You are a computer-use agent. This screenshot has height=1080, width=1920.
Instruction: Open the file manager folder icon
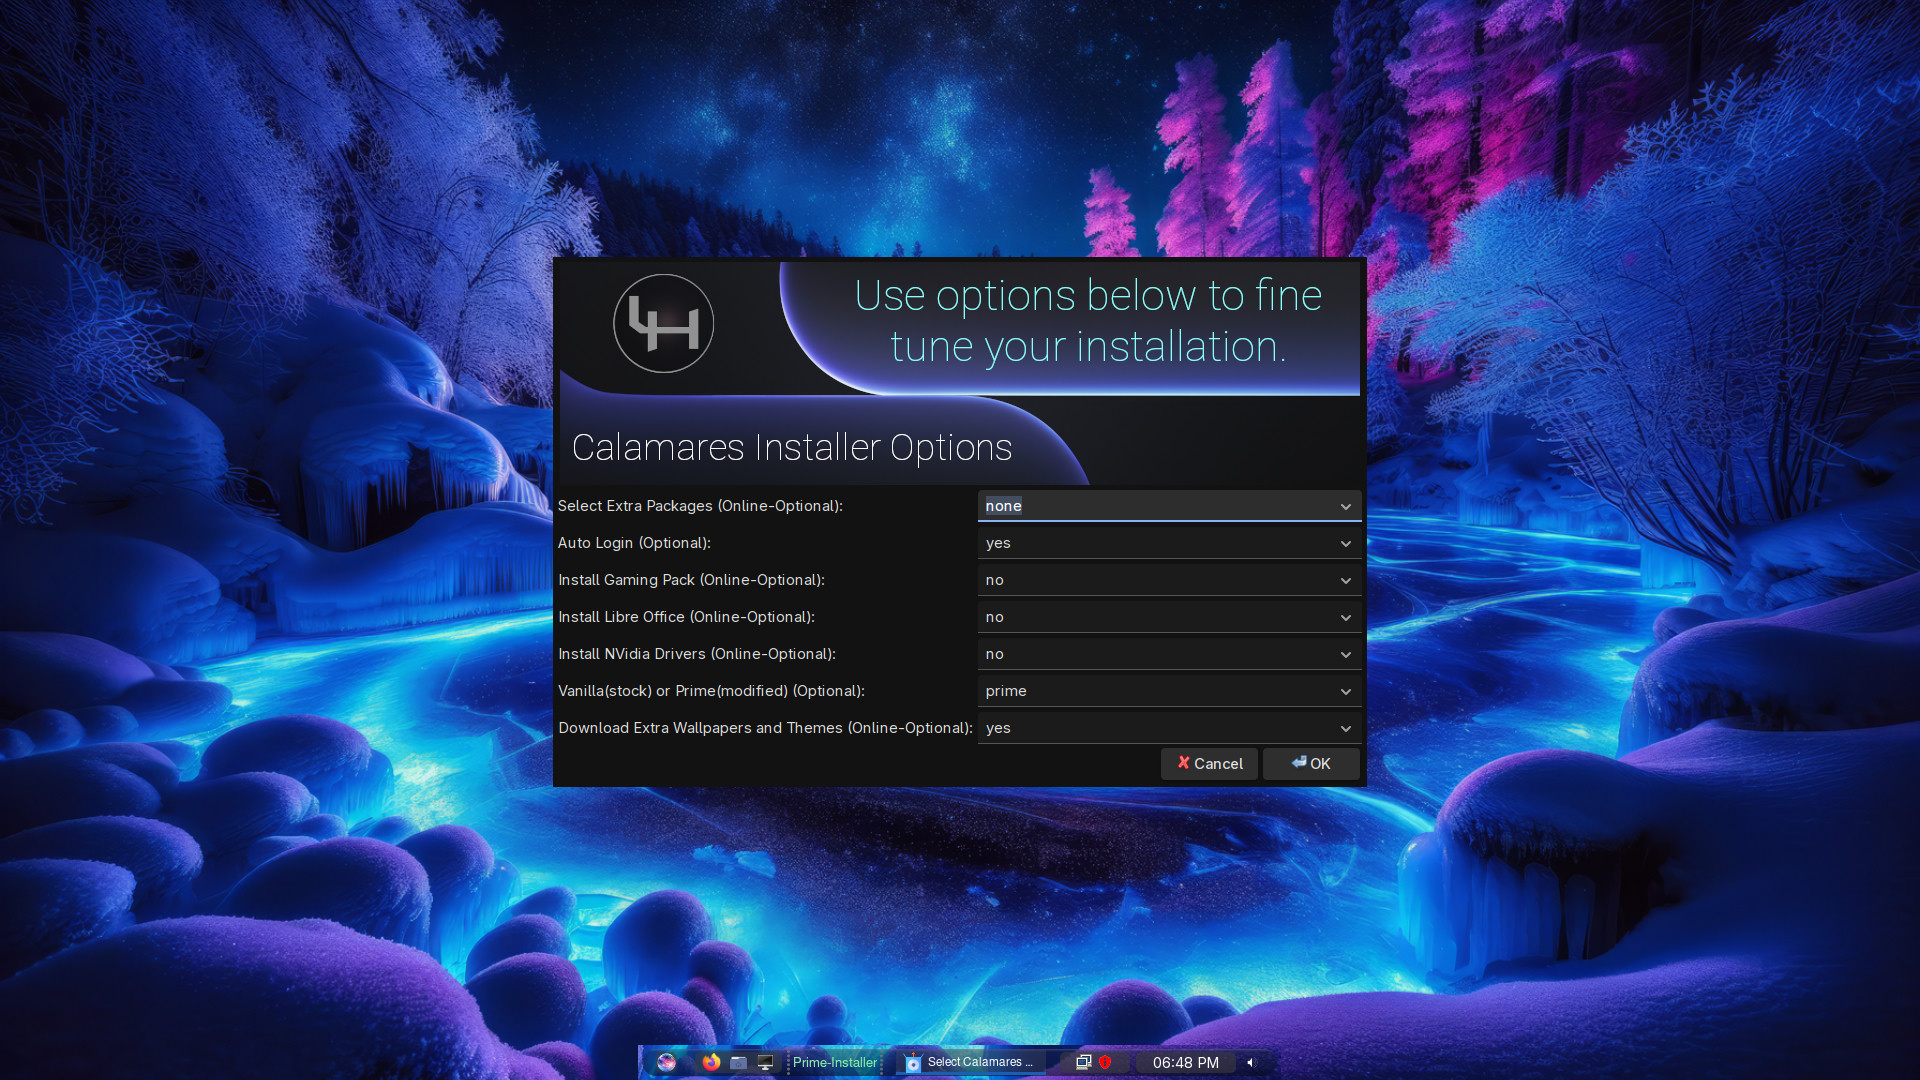pyautogui.click(x=738, y=1062)
